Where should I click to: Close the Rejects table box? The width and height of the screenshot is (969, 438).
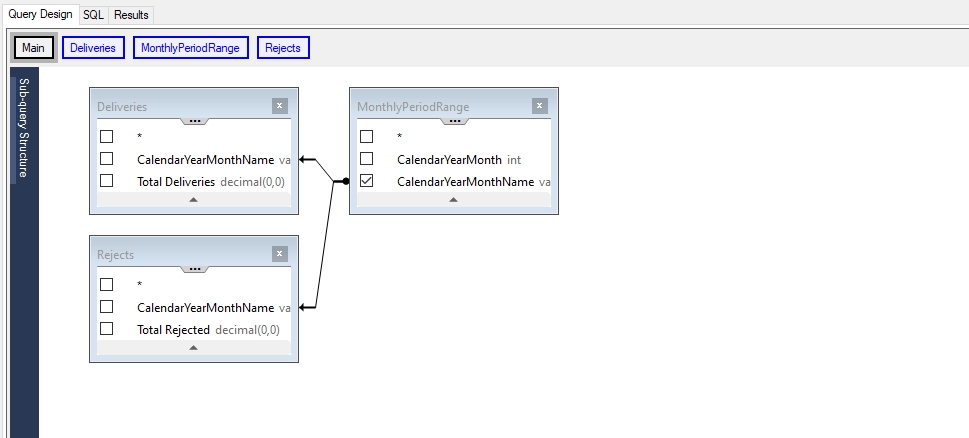coord(279,254)
